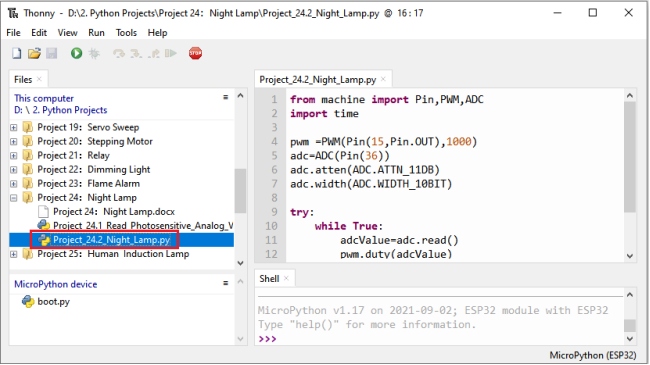Open the Run menu
650x365 pixels.
[x=96, y=33]
